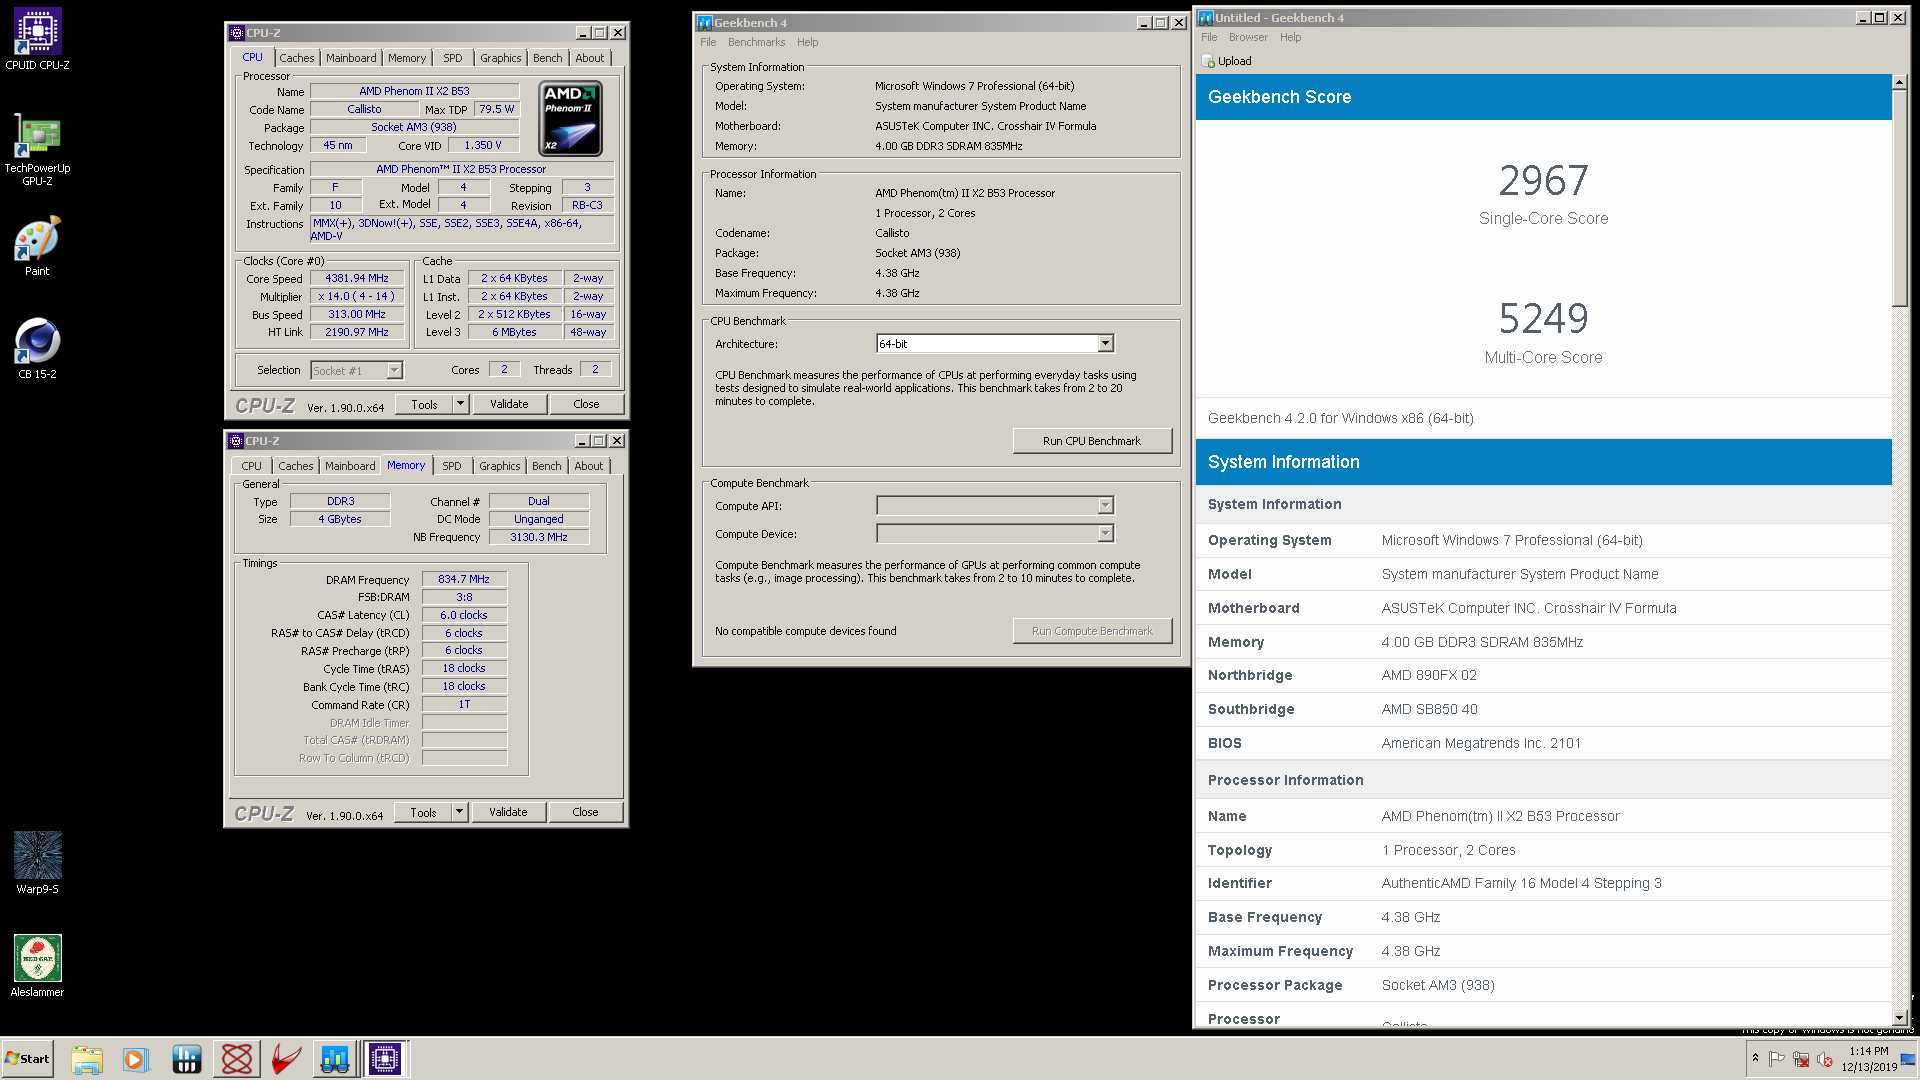Image resolution: width=1920 pixels, height=1080 pixels.
Task: Expand the Architecture 64-bit dropdown
Action: 1105,344
